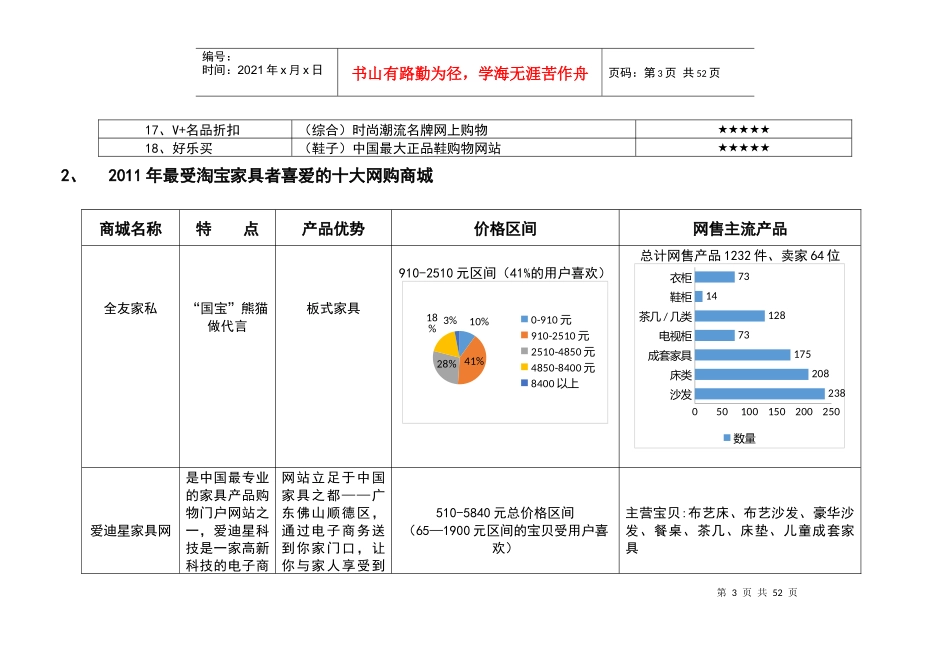Select the 编号 label in header
The image size is (950, 672).
pyautogui.click(x=217, y=57)
